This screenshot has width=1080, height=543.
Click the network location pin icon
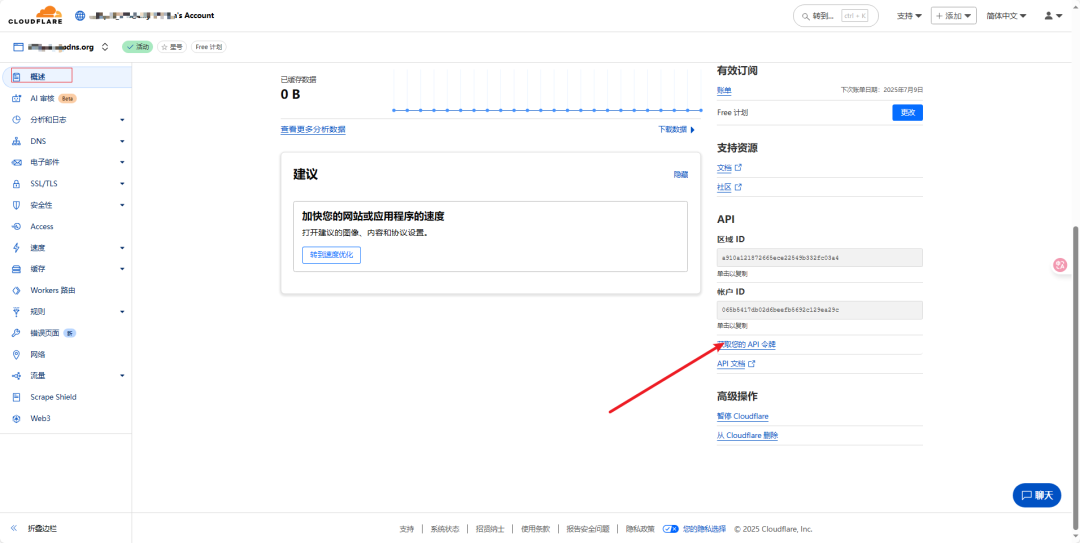click(x=17, y=355)
